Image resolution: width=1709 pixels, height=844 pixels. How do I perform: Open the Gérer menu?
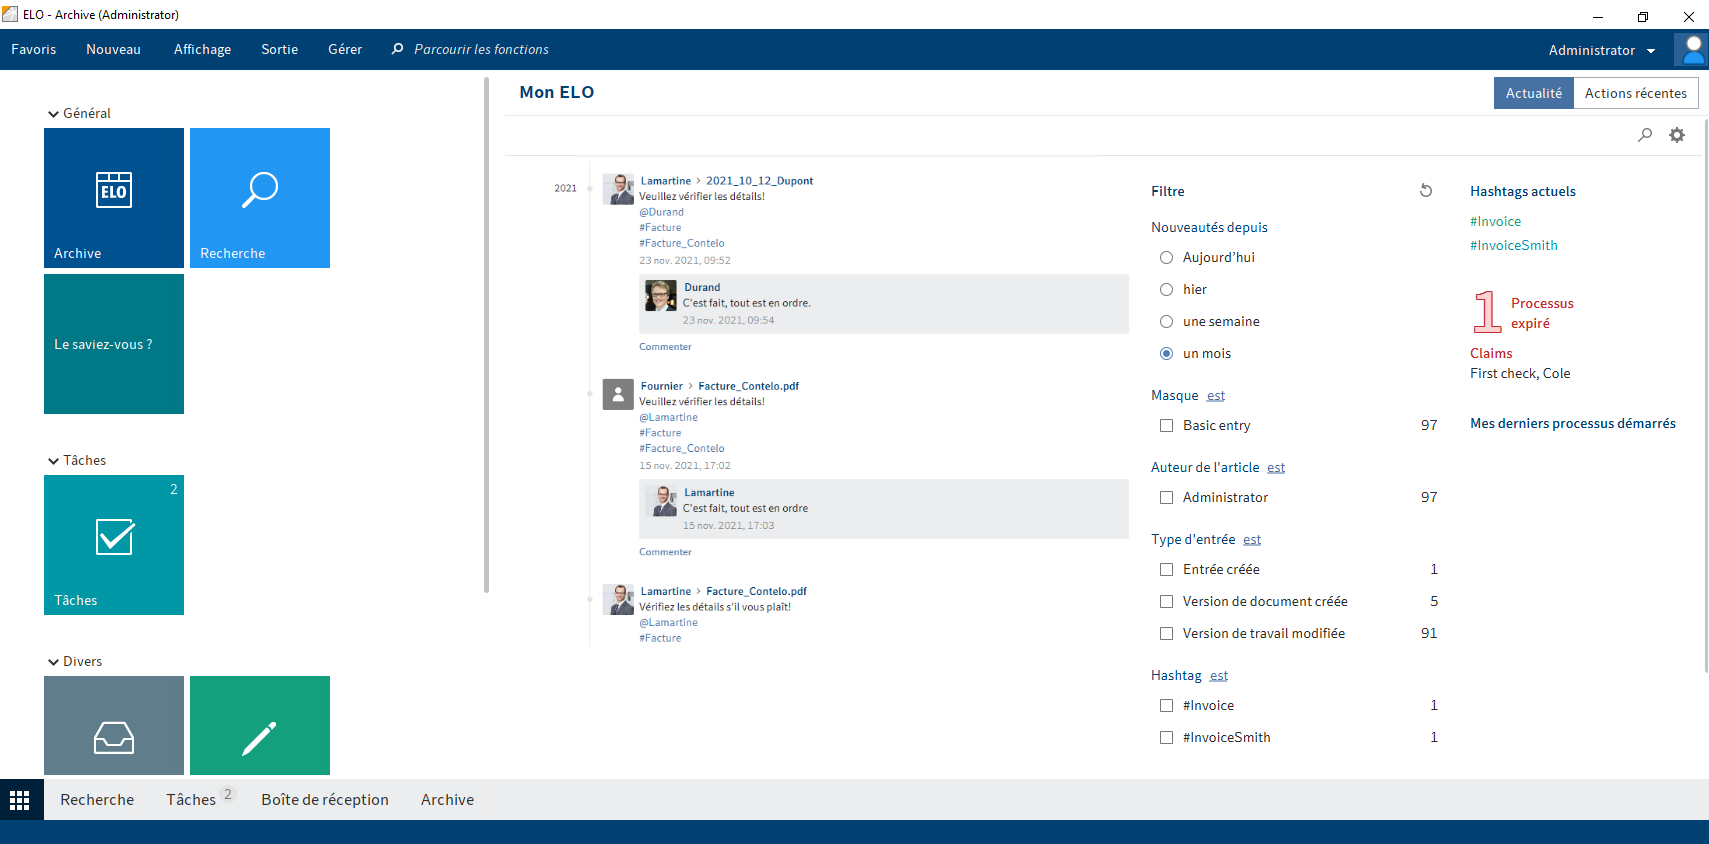pos(345,49)
